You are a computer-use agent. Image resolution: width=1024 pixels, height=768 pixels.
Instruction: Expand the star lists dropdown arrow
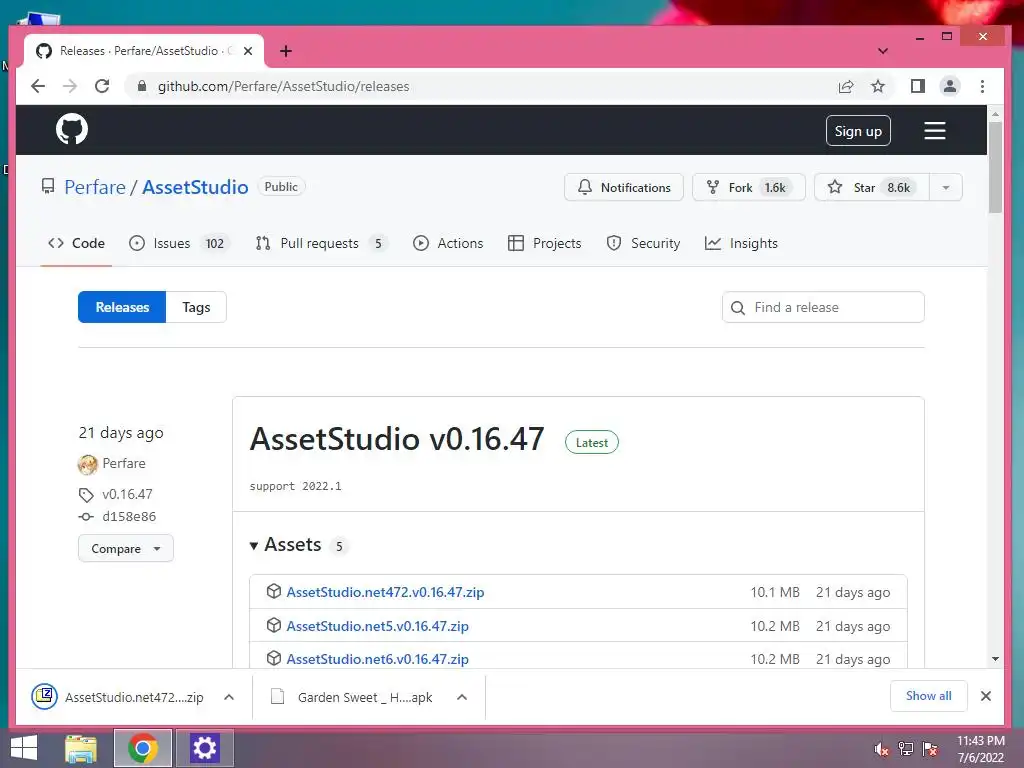(x=946, y=187)
